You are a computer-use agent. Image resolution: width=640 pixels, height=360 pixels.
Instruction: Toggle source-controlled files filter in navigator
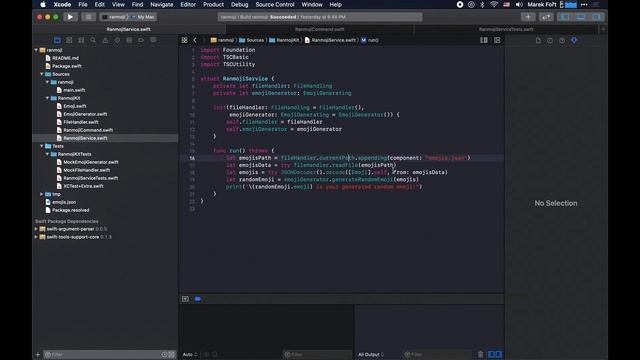(x=172, y=354)
